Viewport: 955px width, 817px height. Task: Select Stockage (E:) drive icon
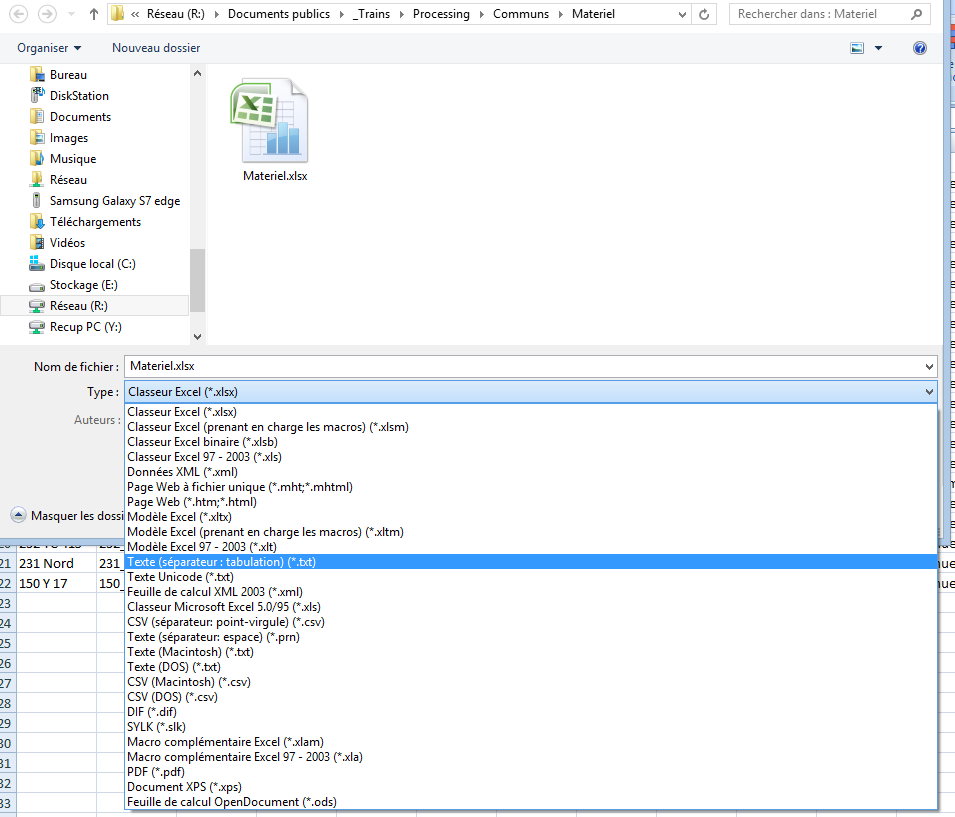pos(37,285)
